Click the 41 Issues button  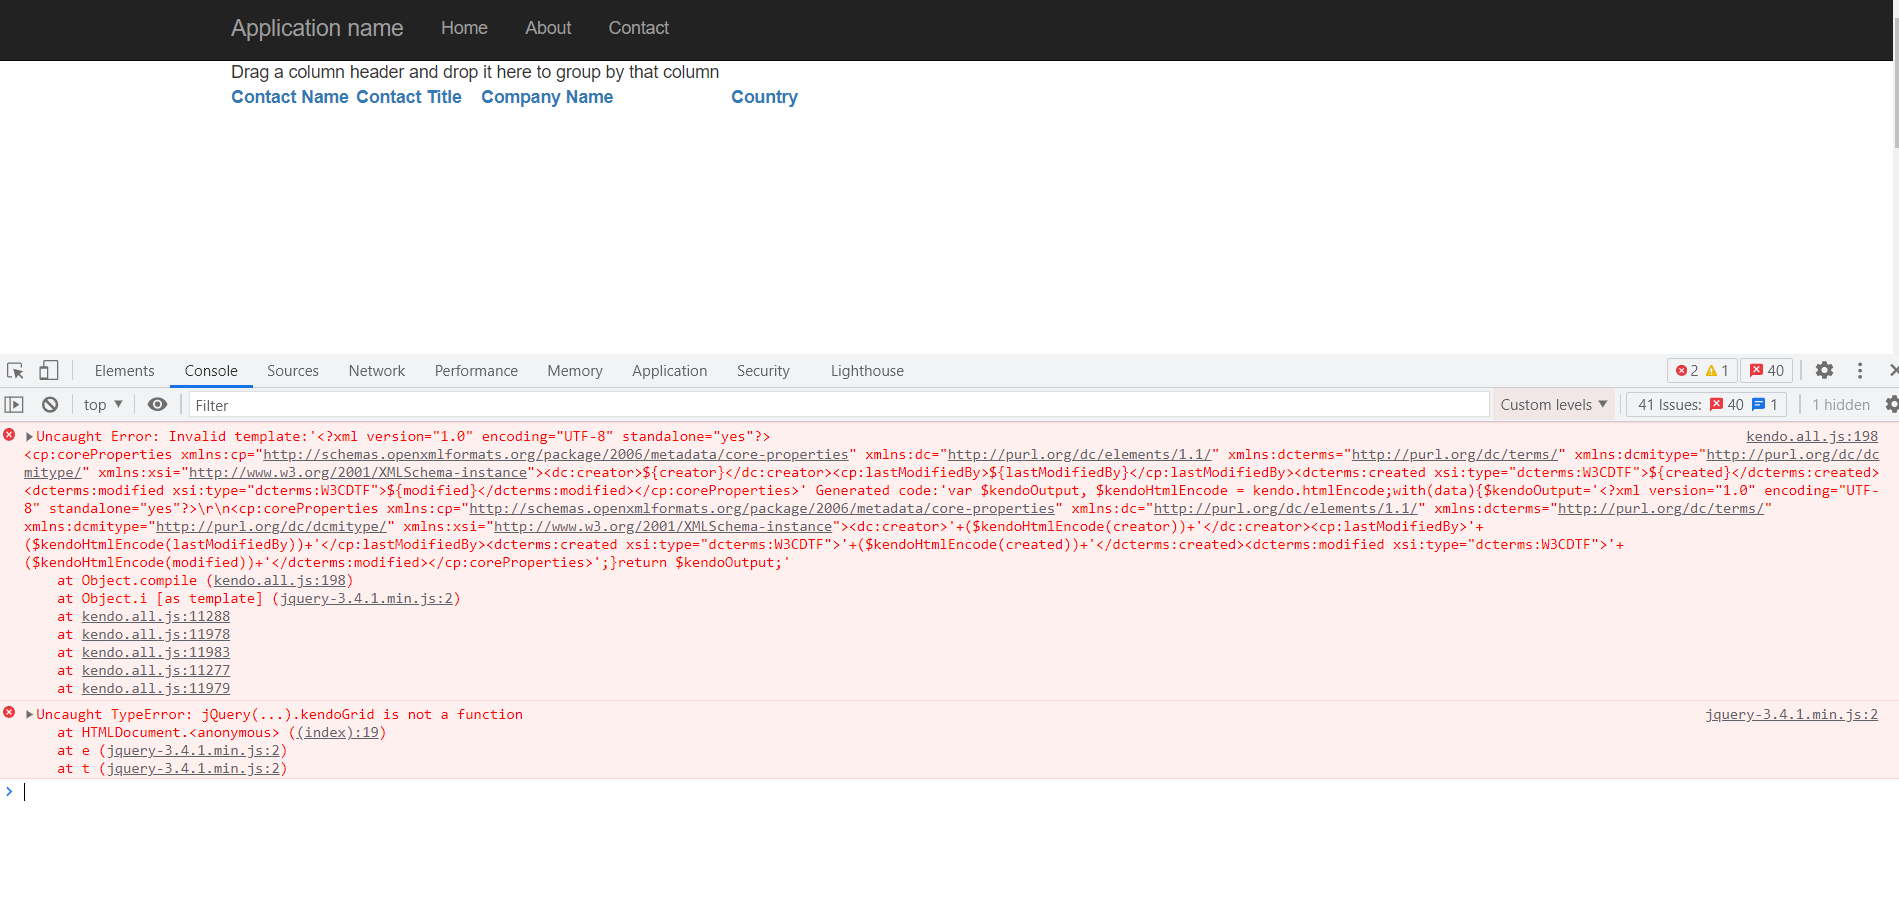tap(1706, 405)
